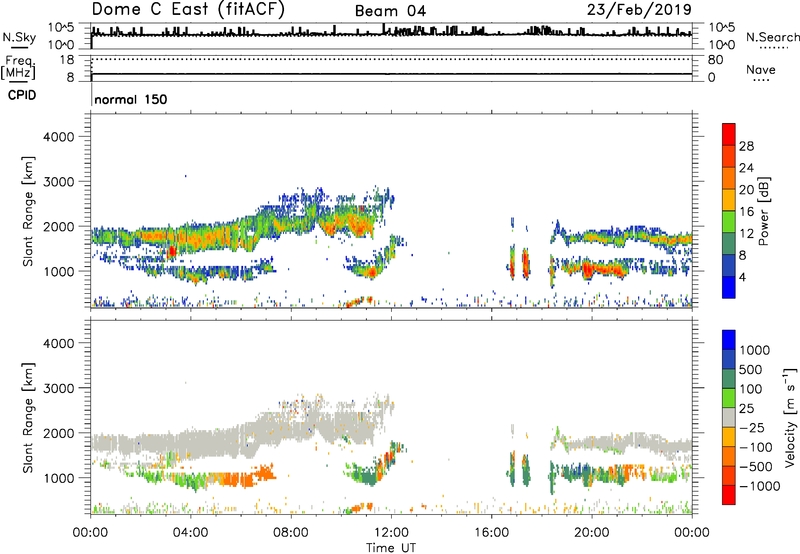
Task: Click the "28" Power colorbar label
Action: [746, 146]
